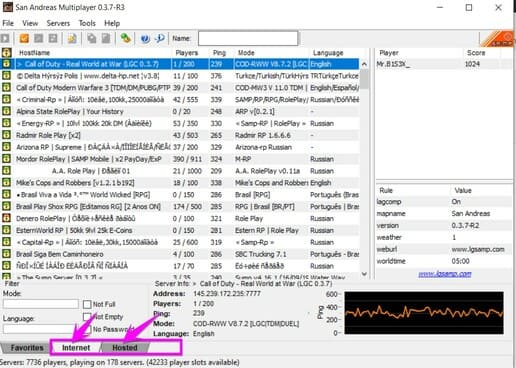Sort servers by the Players column header

tap(190, 53)
